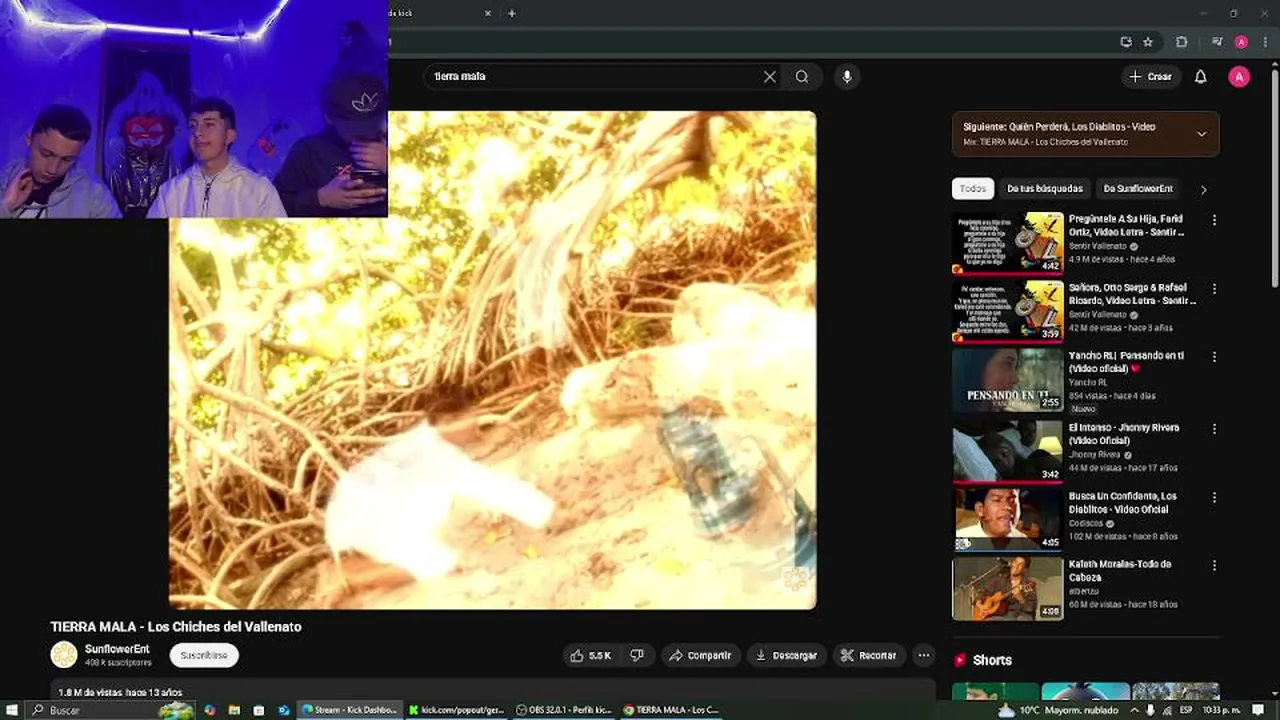Open YouTube notifications bell
The width and height of the screenshot is (1280, 720).
[1201, 76]
